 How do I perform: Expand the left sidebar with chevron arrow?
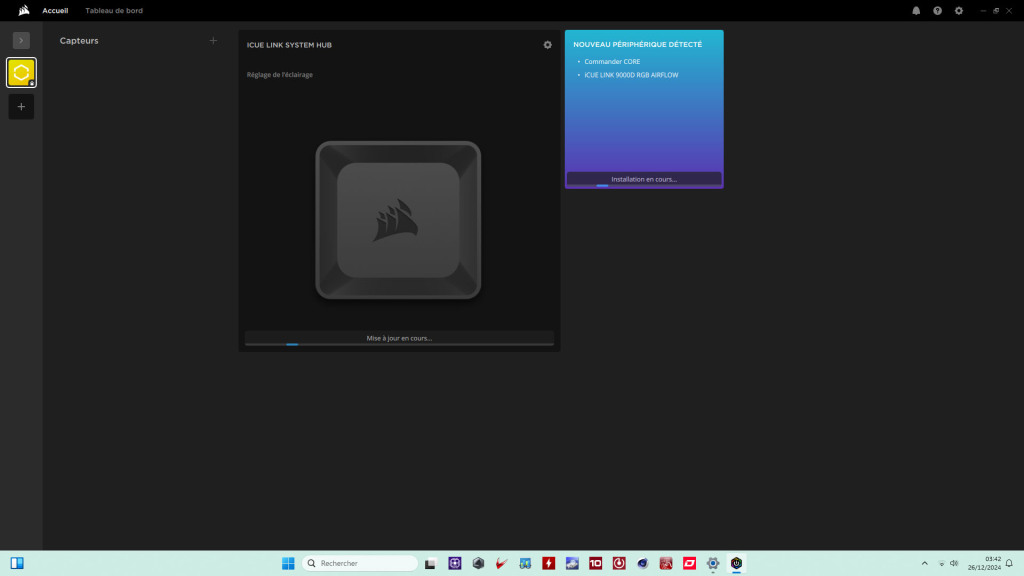pyautogui.click(x=21, y=40)
